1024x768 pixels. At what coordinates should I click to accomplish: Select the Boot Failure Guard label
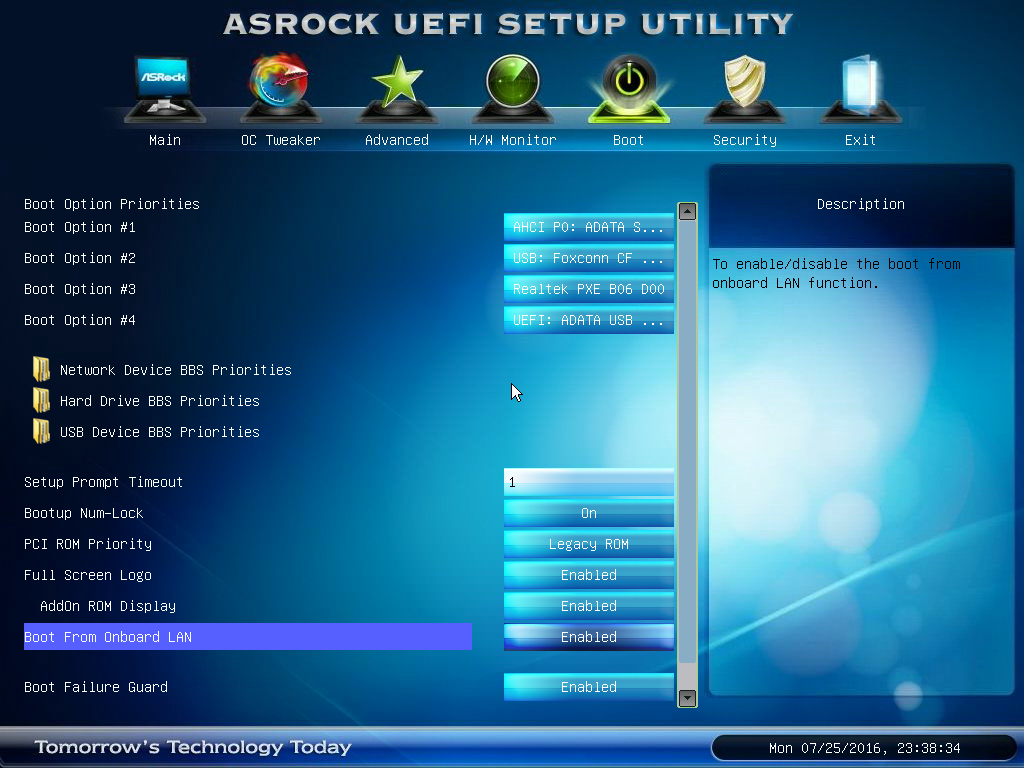[x=95, y=687]
